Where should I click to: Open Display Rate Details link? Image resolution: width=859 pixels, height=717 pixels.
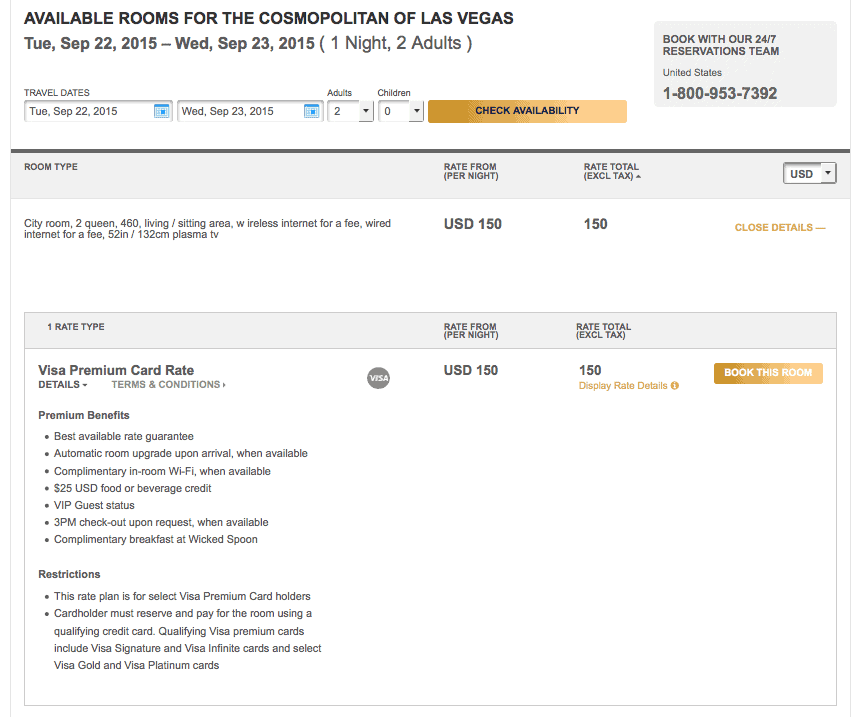(623, 386)
